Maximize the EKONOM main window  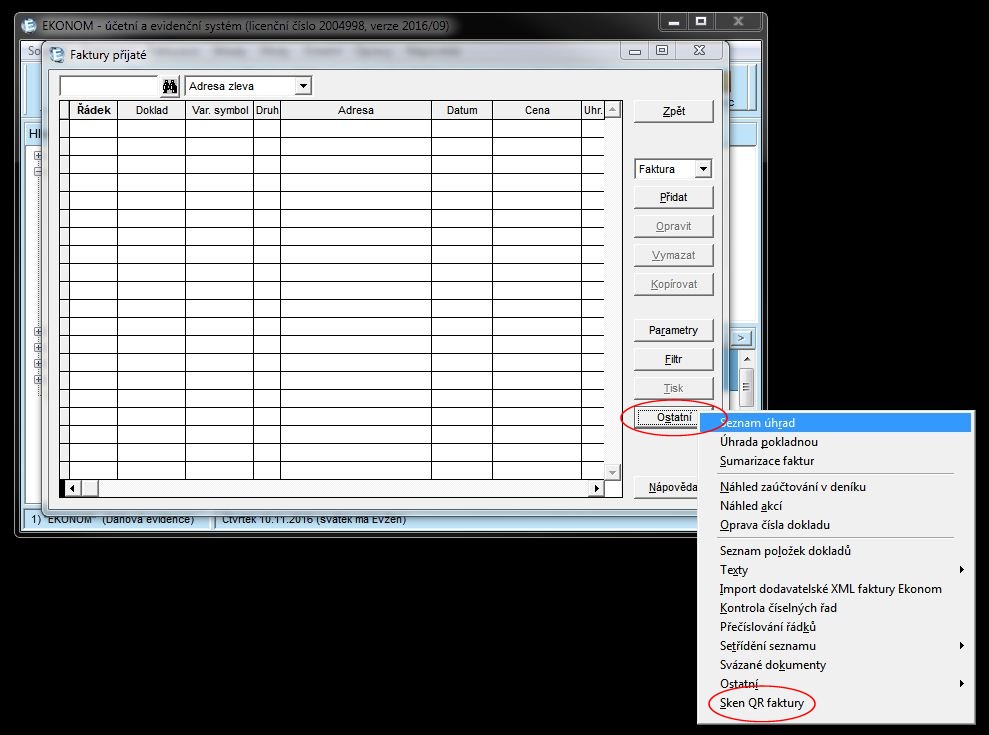click(x=701, y=21)
